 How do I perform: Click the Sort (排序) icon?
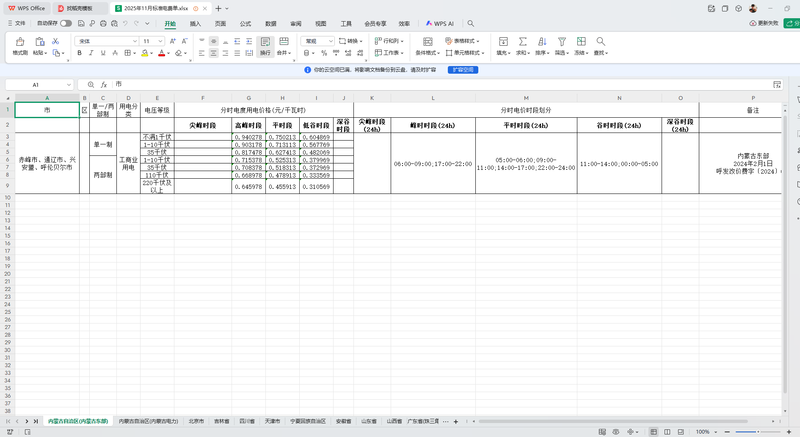[x=541, y=42]
